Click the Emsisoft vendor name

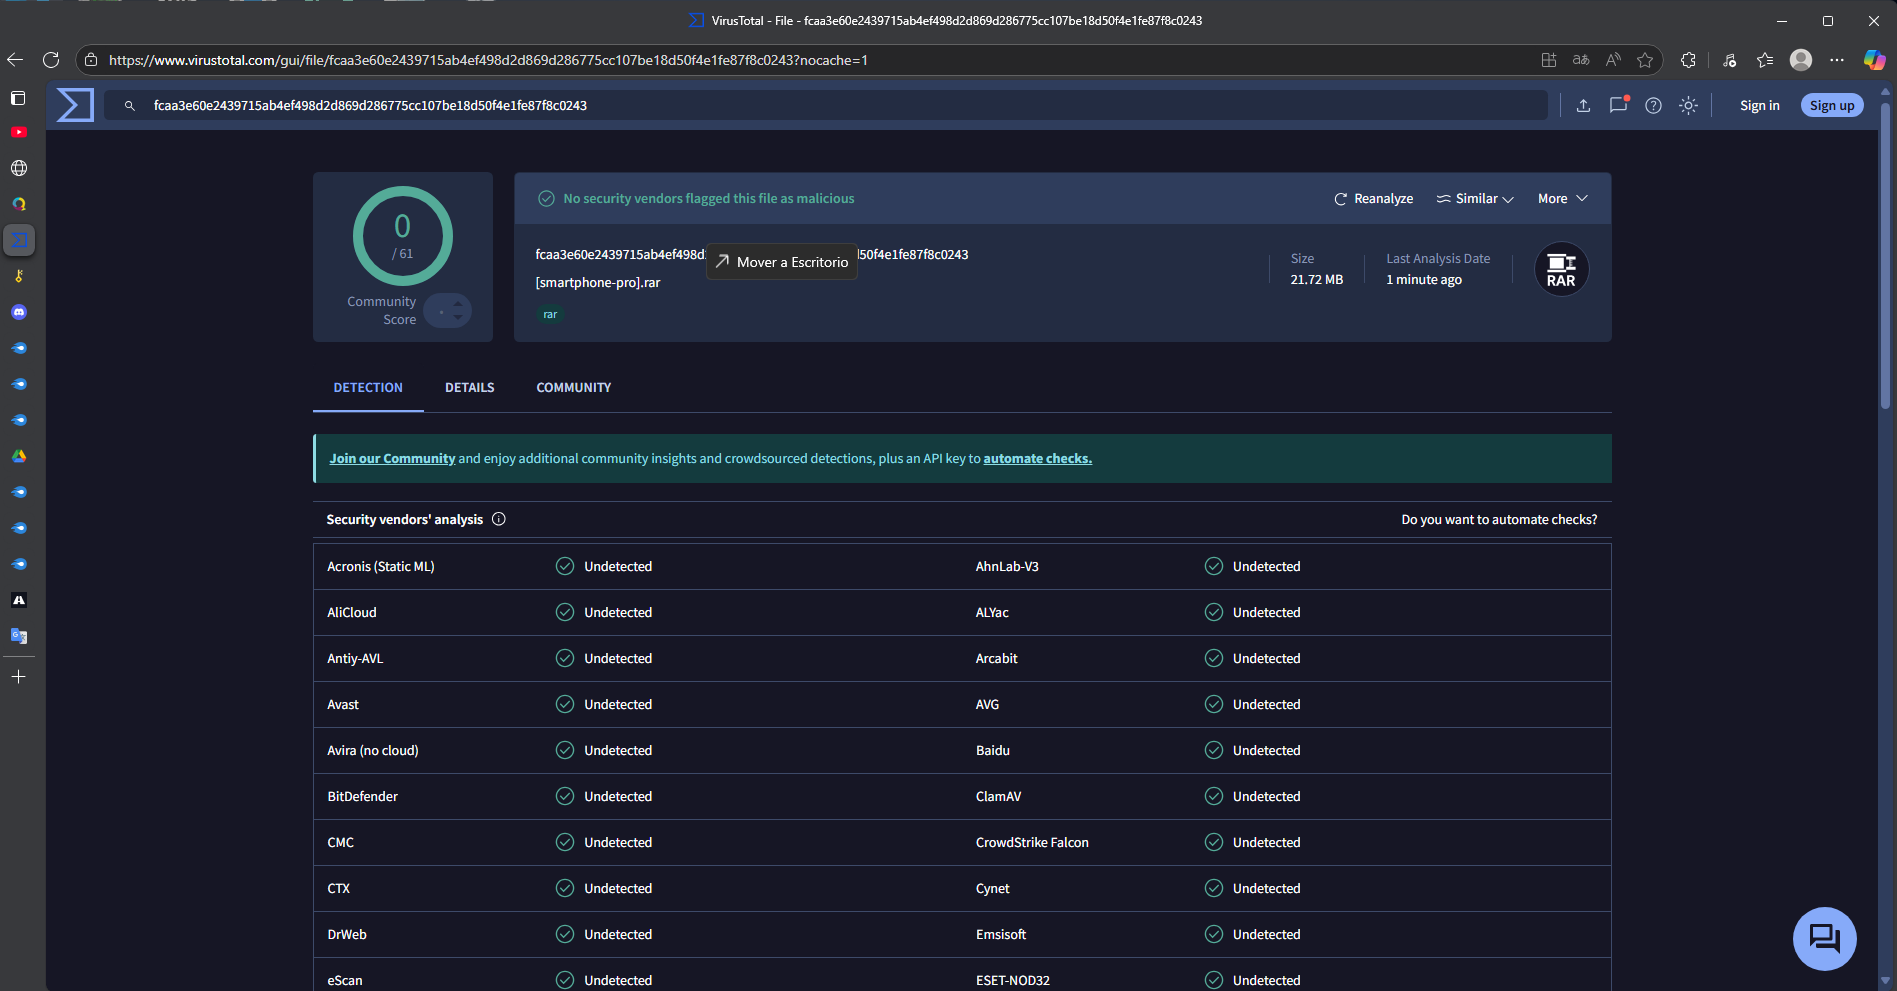1001,935
